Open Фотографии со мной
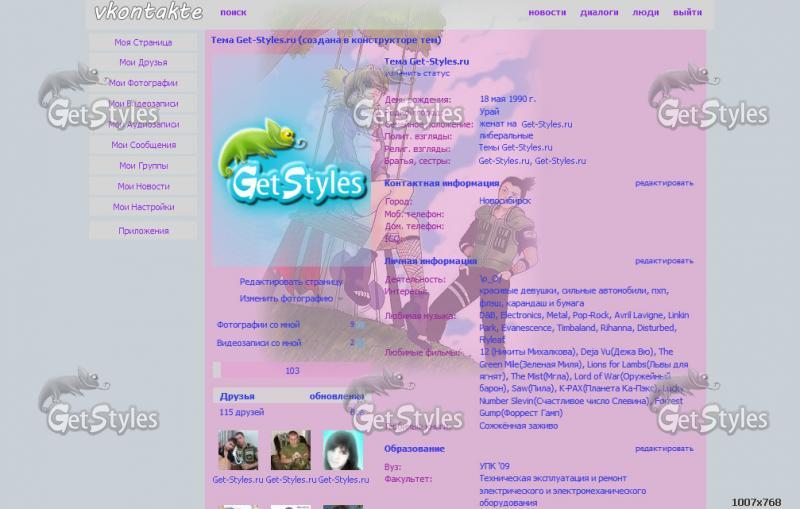Image resolution: width=800 pixels, height=509 pixels. click(258, 325)
